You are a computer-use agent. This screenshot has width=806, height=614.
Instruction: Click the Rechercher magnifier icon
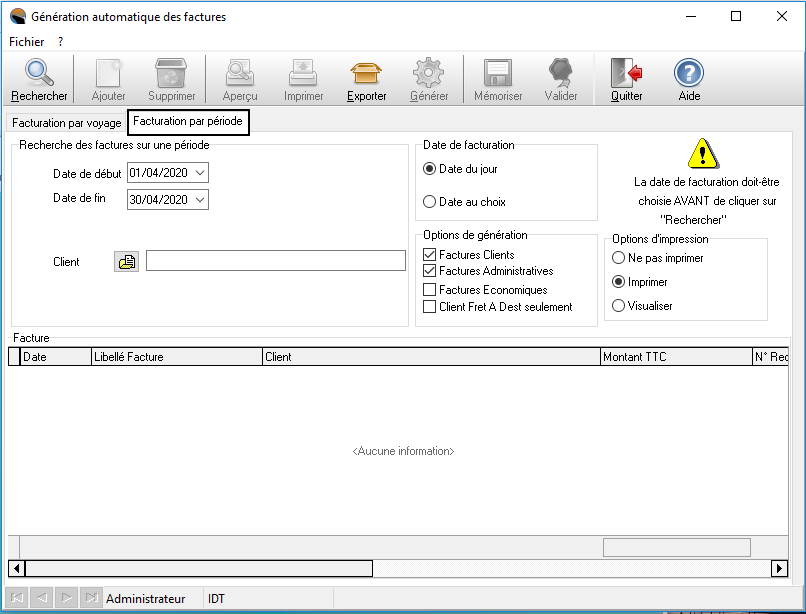pos(39,74)
